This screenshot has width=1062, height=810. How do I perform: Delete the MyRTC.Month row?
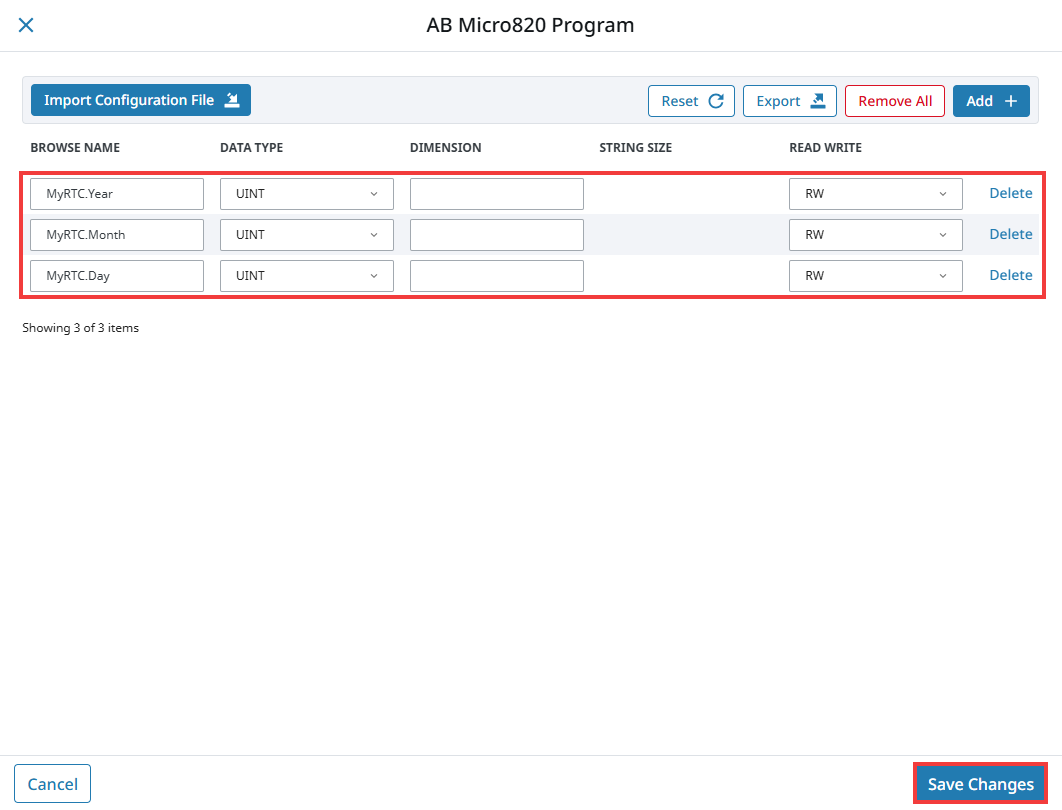[x=1011, y=234]
